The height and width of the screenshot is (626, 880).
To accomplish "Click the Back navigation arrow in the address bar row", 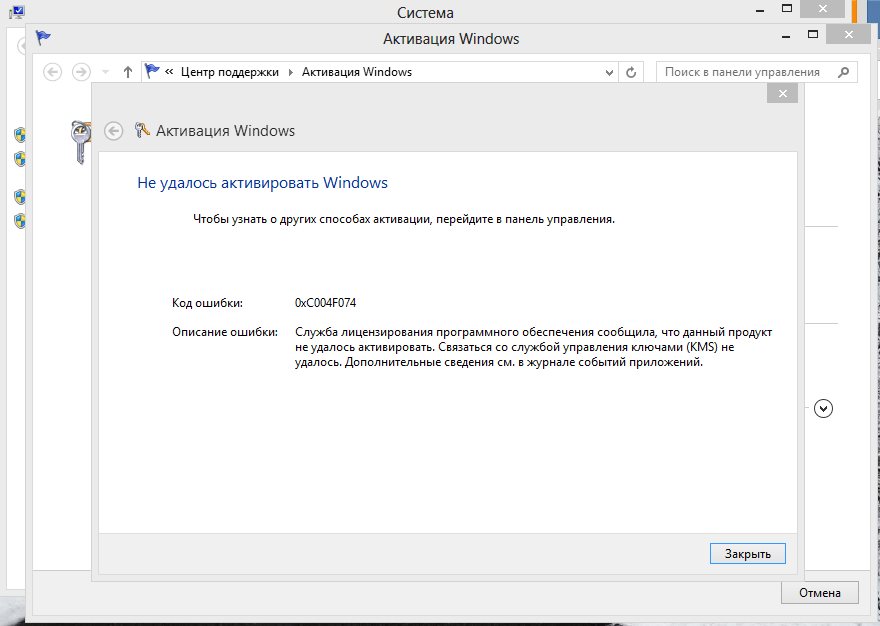I will point(52,72).
